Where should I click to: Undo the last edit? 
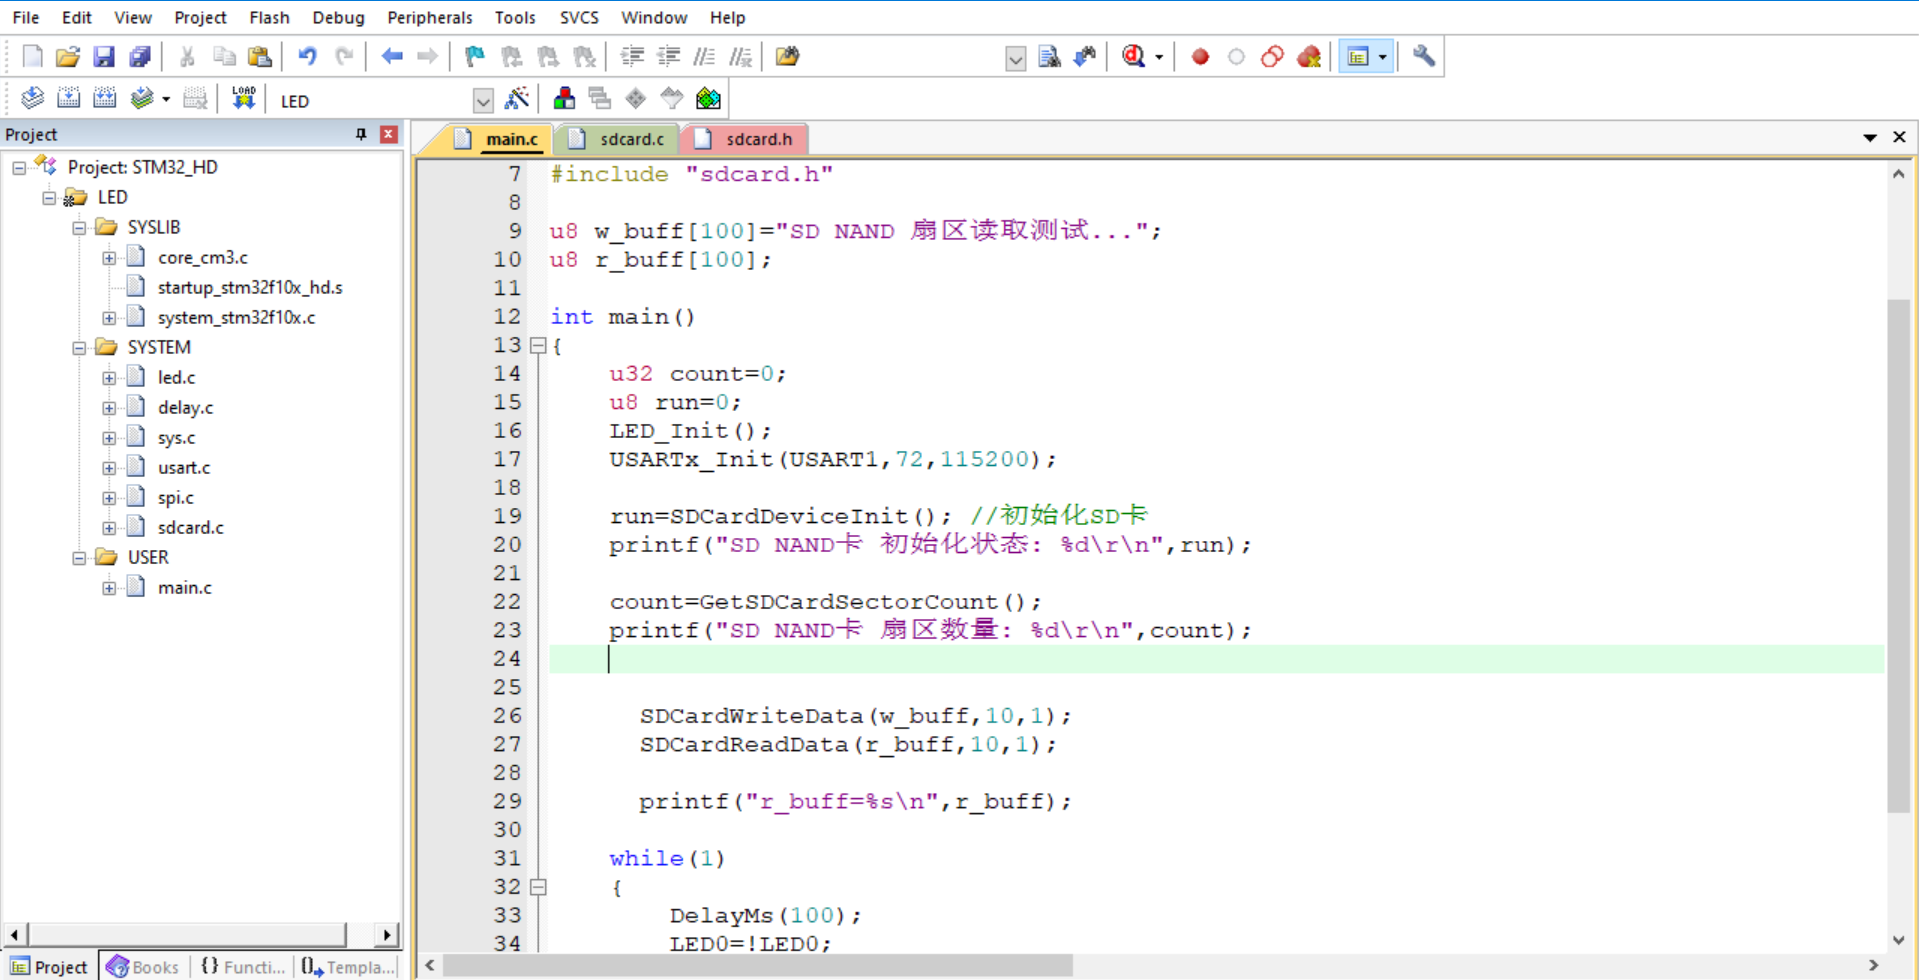[307, 57]
